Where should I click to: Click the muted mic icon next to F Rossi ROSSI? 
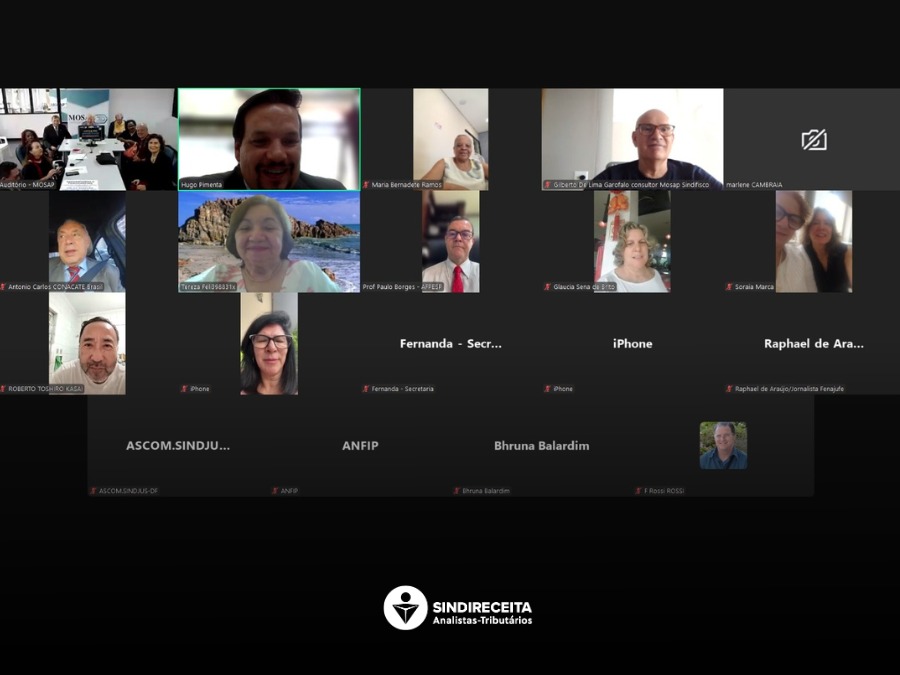(639, 491)
